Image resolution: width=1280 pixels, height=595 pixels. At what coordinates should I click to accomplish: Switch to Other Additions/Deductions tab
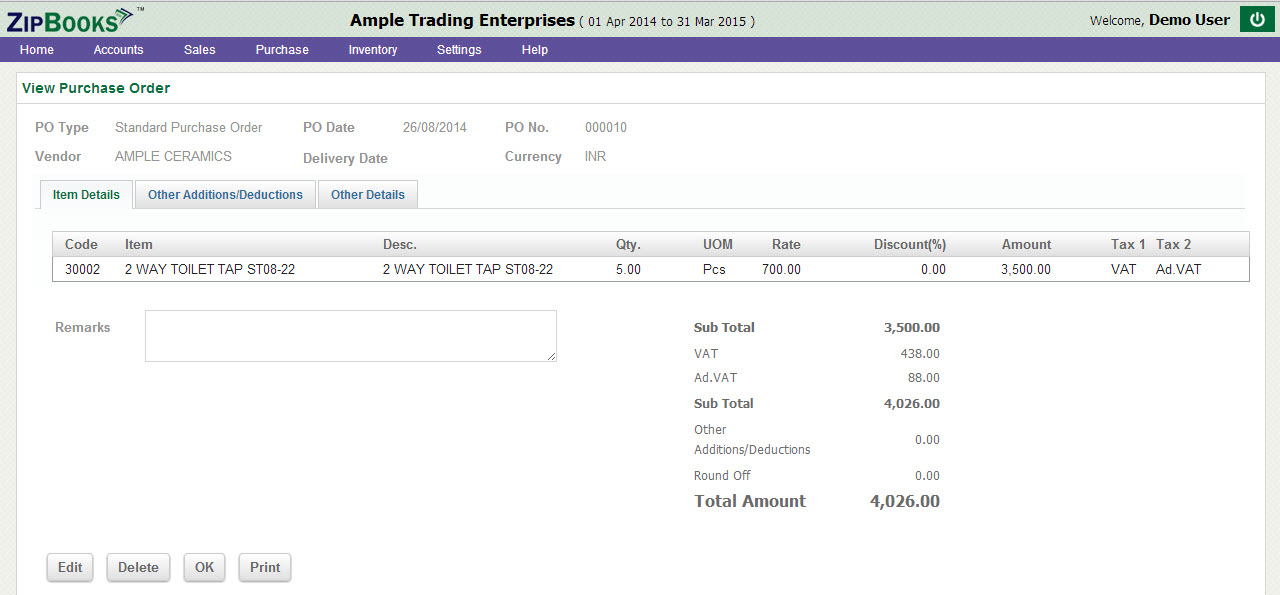pyautogui.click(x=225, y=195)
